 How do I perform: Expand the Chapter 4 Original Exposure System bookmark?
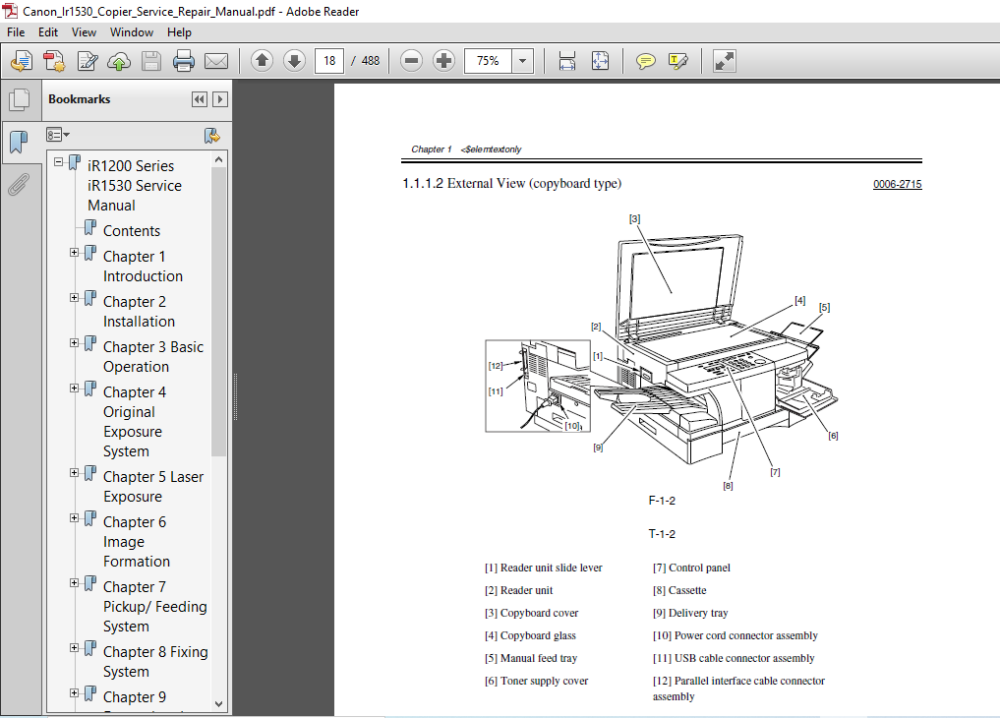pyautogui.click(x=75, y=388)
